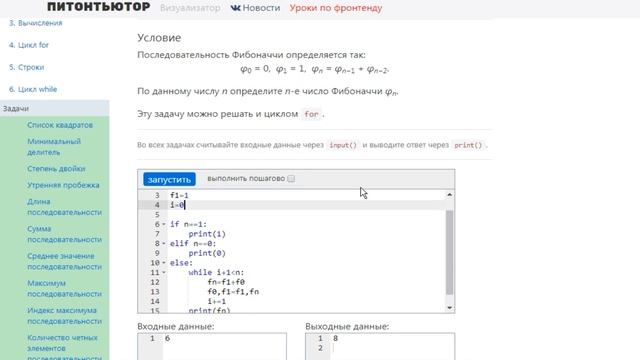640x360 pixels.
Task: Collapse the if block at line 6
Action: 164,224
